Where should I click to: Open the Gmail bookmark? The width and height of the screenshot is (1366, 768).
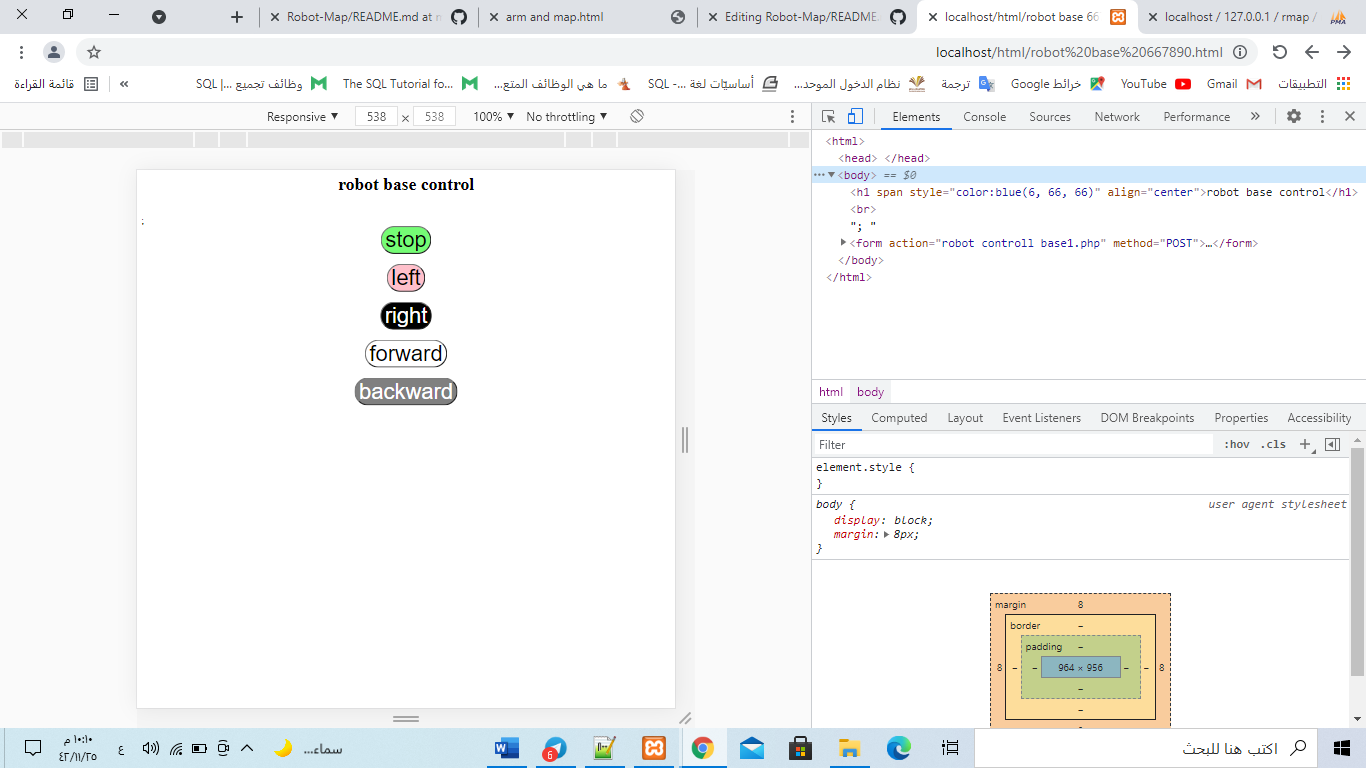1234,84
